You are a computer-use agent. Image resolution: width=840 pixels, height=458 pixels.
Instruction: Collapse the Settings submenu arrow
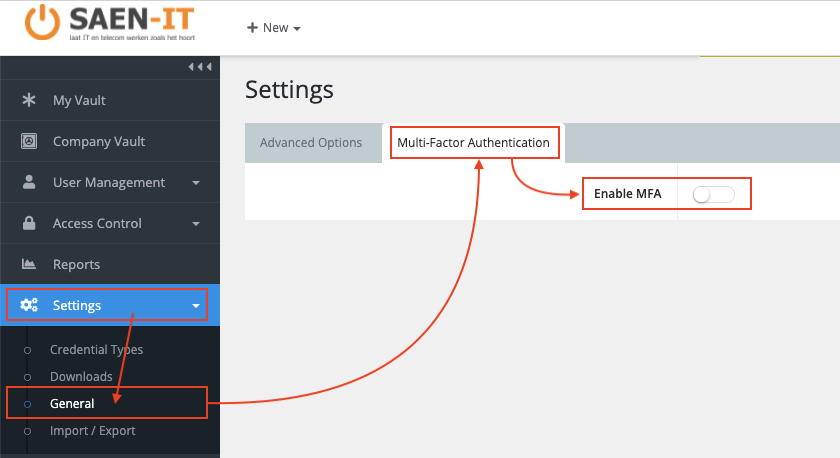coord(196,306)
